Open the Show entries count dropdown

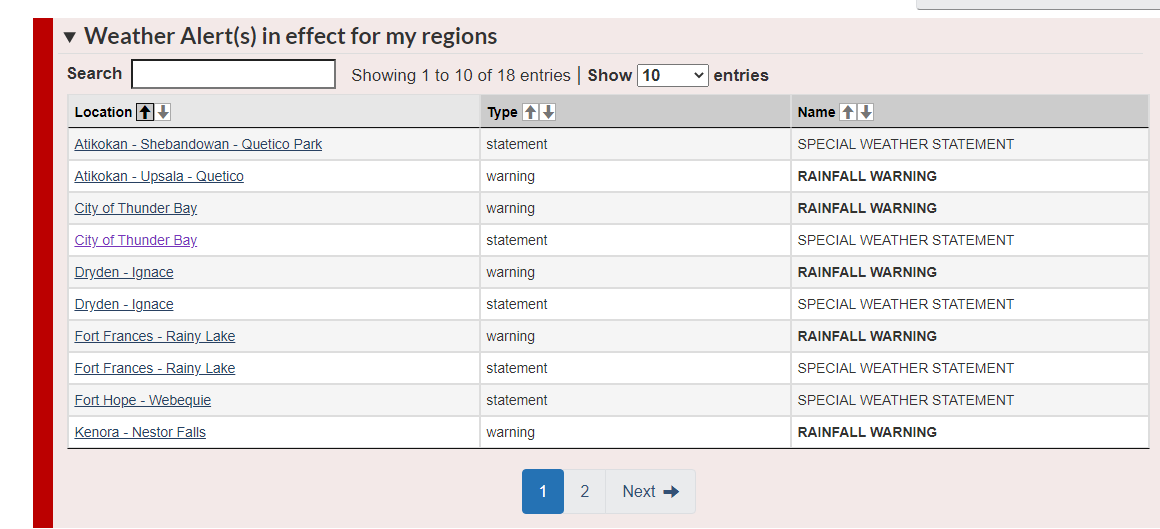coord(672,75)
